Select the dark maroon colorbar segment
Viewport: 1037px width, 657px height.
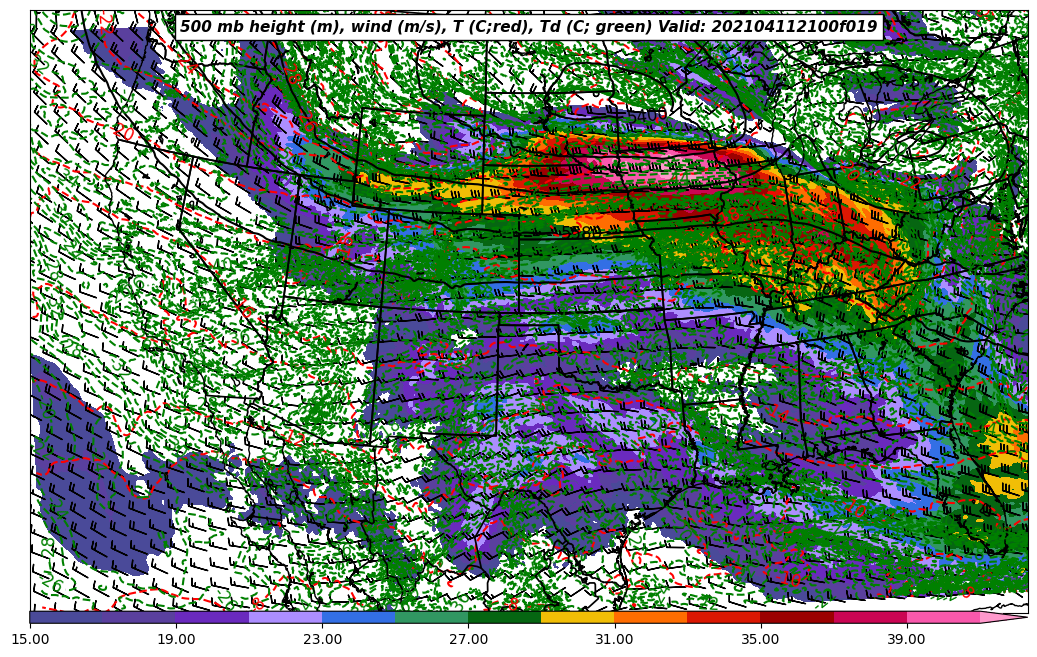797,617
